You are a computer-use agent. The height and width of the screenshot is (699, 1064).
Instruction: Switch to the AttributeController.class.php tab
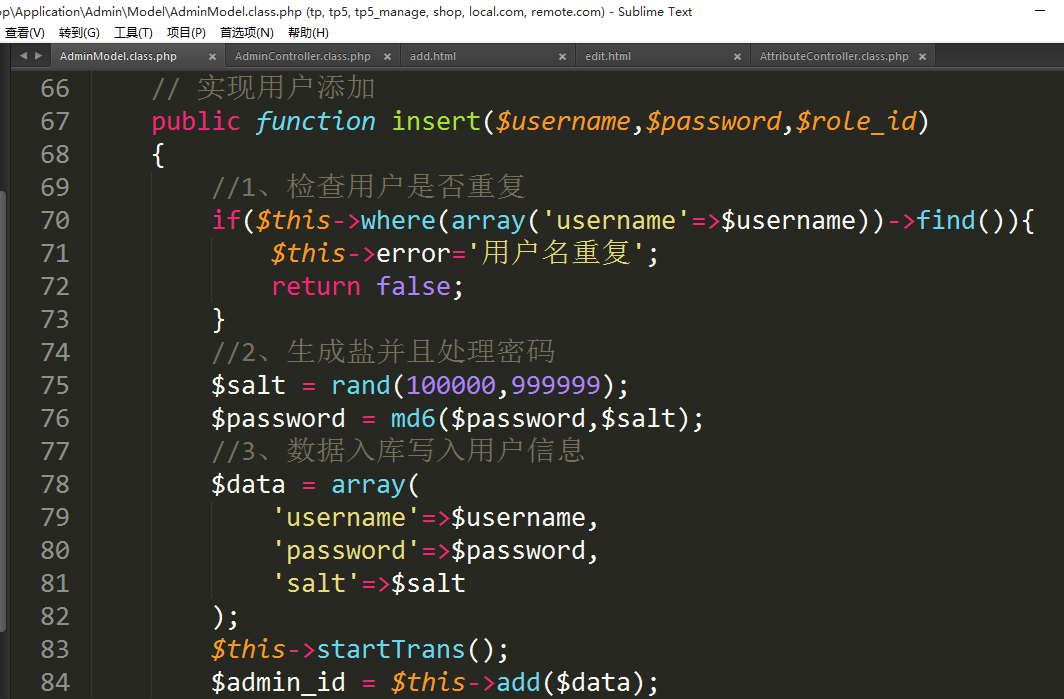point(834,57)
